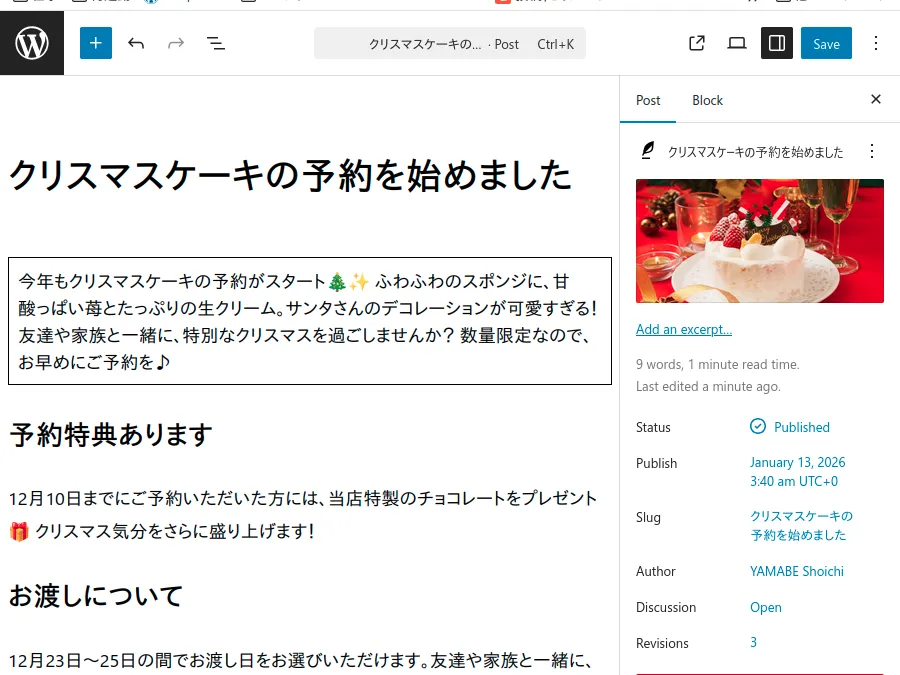Open the Document Overview panel
900x675 pixels.
pyautogui.click(x=216, y=43)
